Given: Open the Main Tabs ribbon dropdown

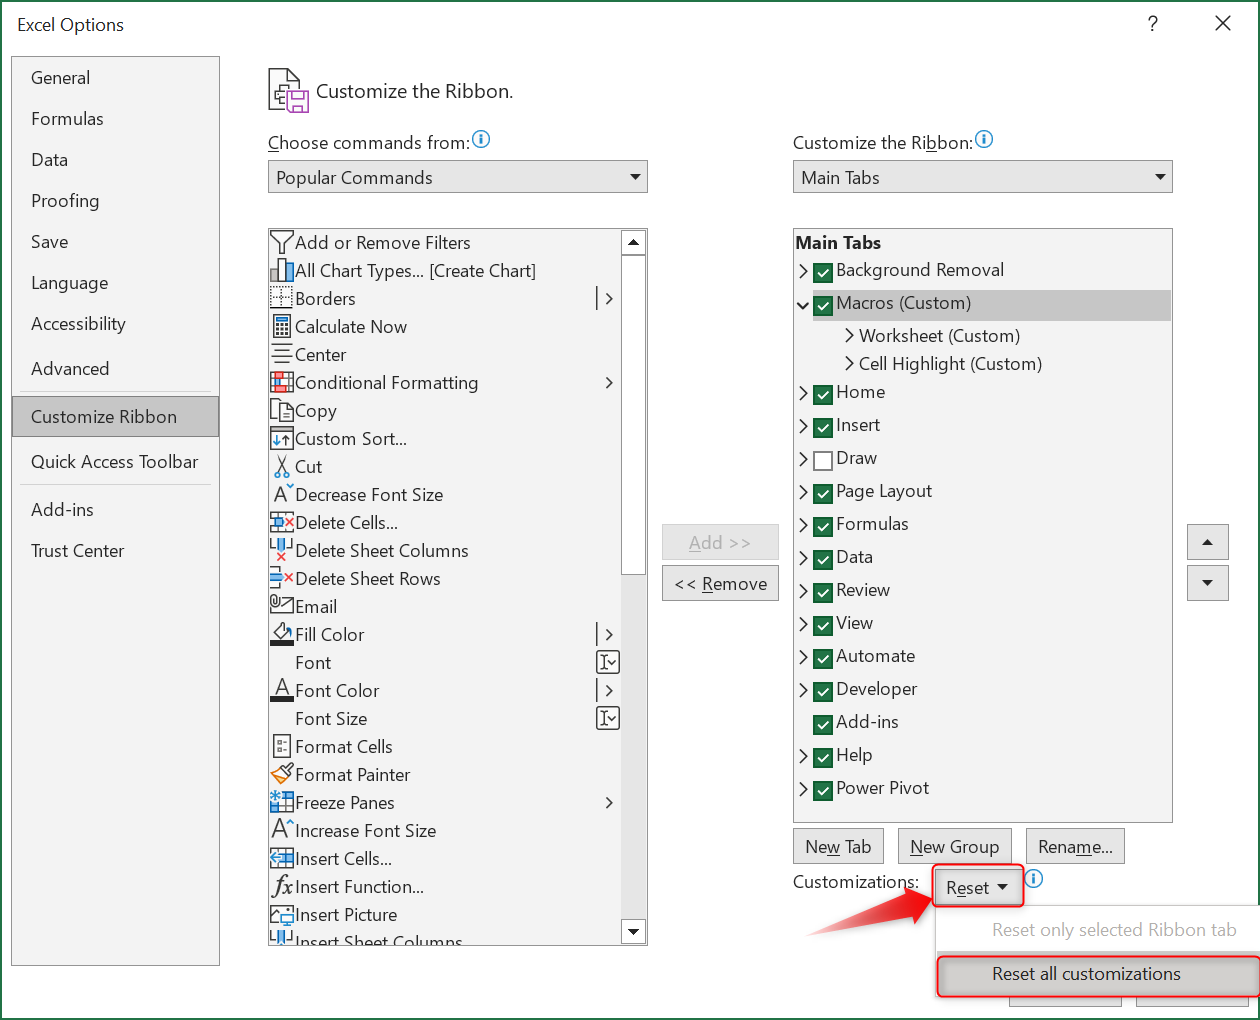Looking at the screenshot, I should tap(982, 177).
